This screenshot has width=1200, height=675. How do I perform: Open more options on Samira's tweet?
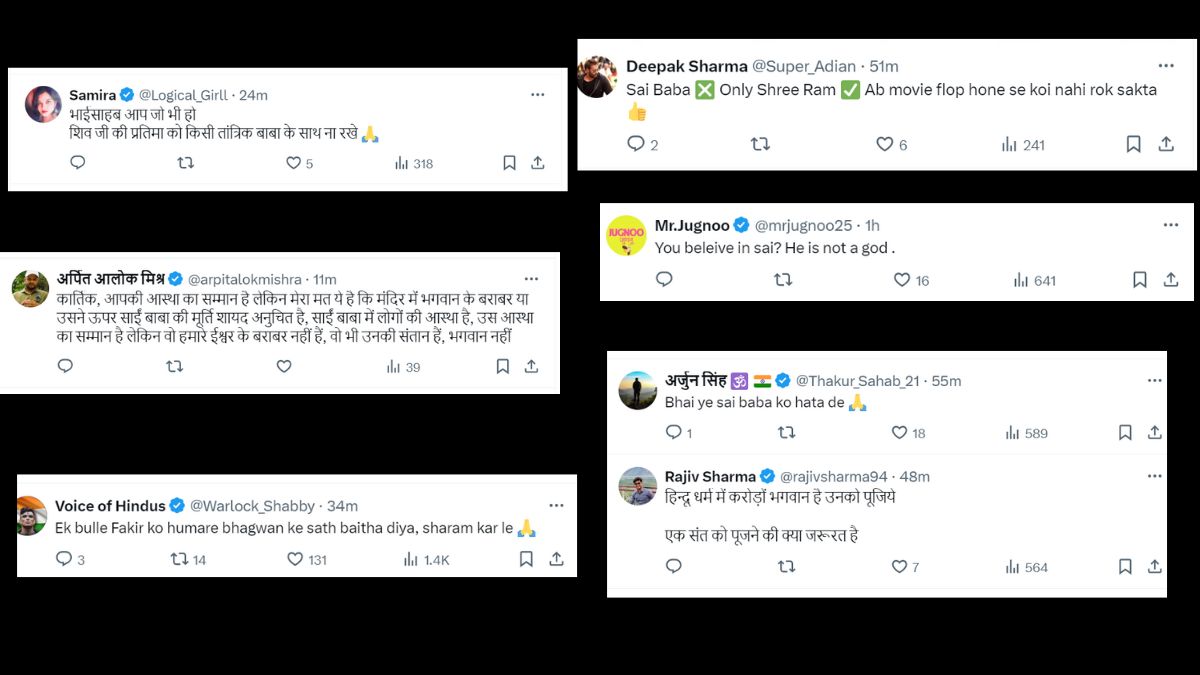(x=537, y=95)
